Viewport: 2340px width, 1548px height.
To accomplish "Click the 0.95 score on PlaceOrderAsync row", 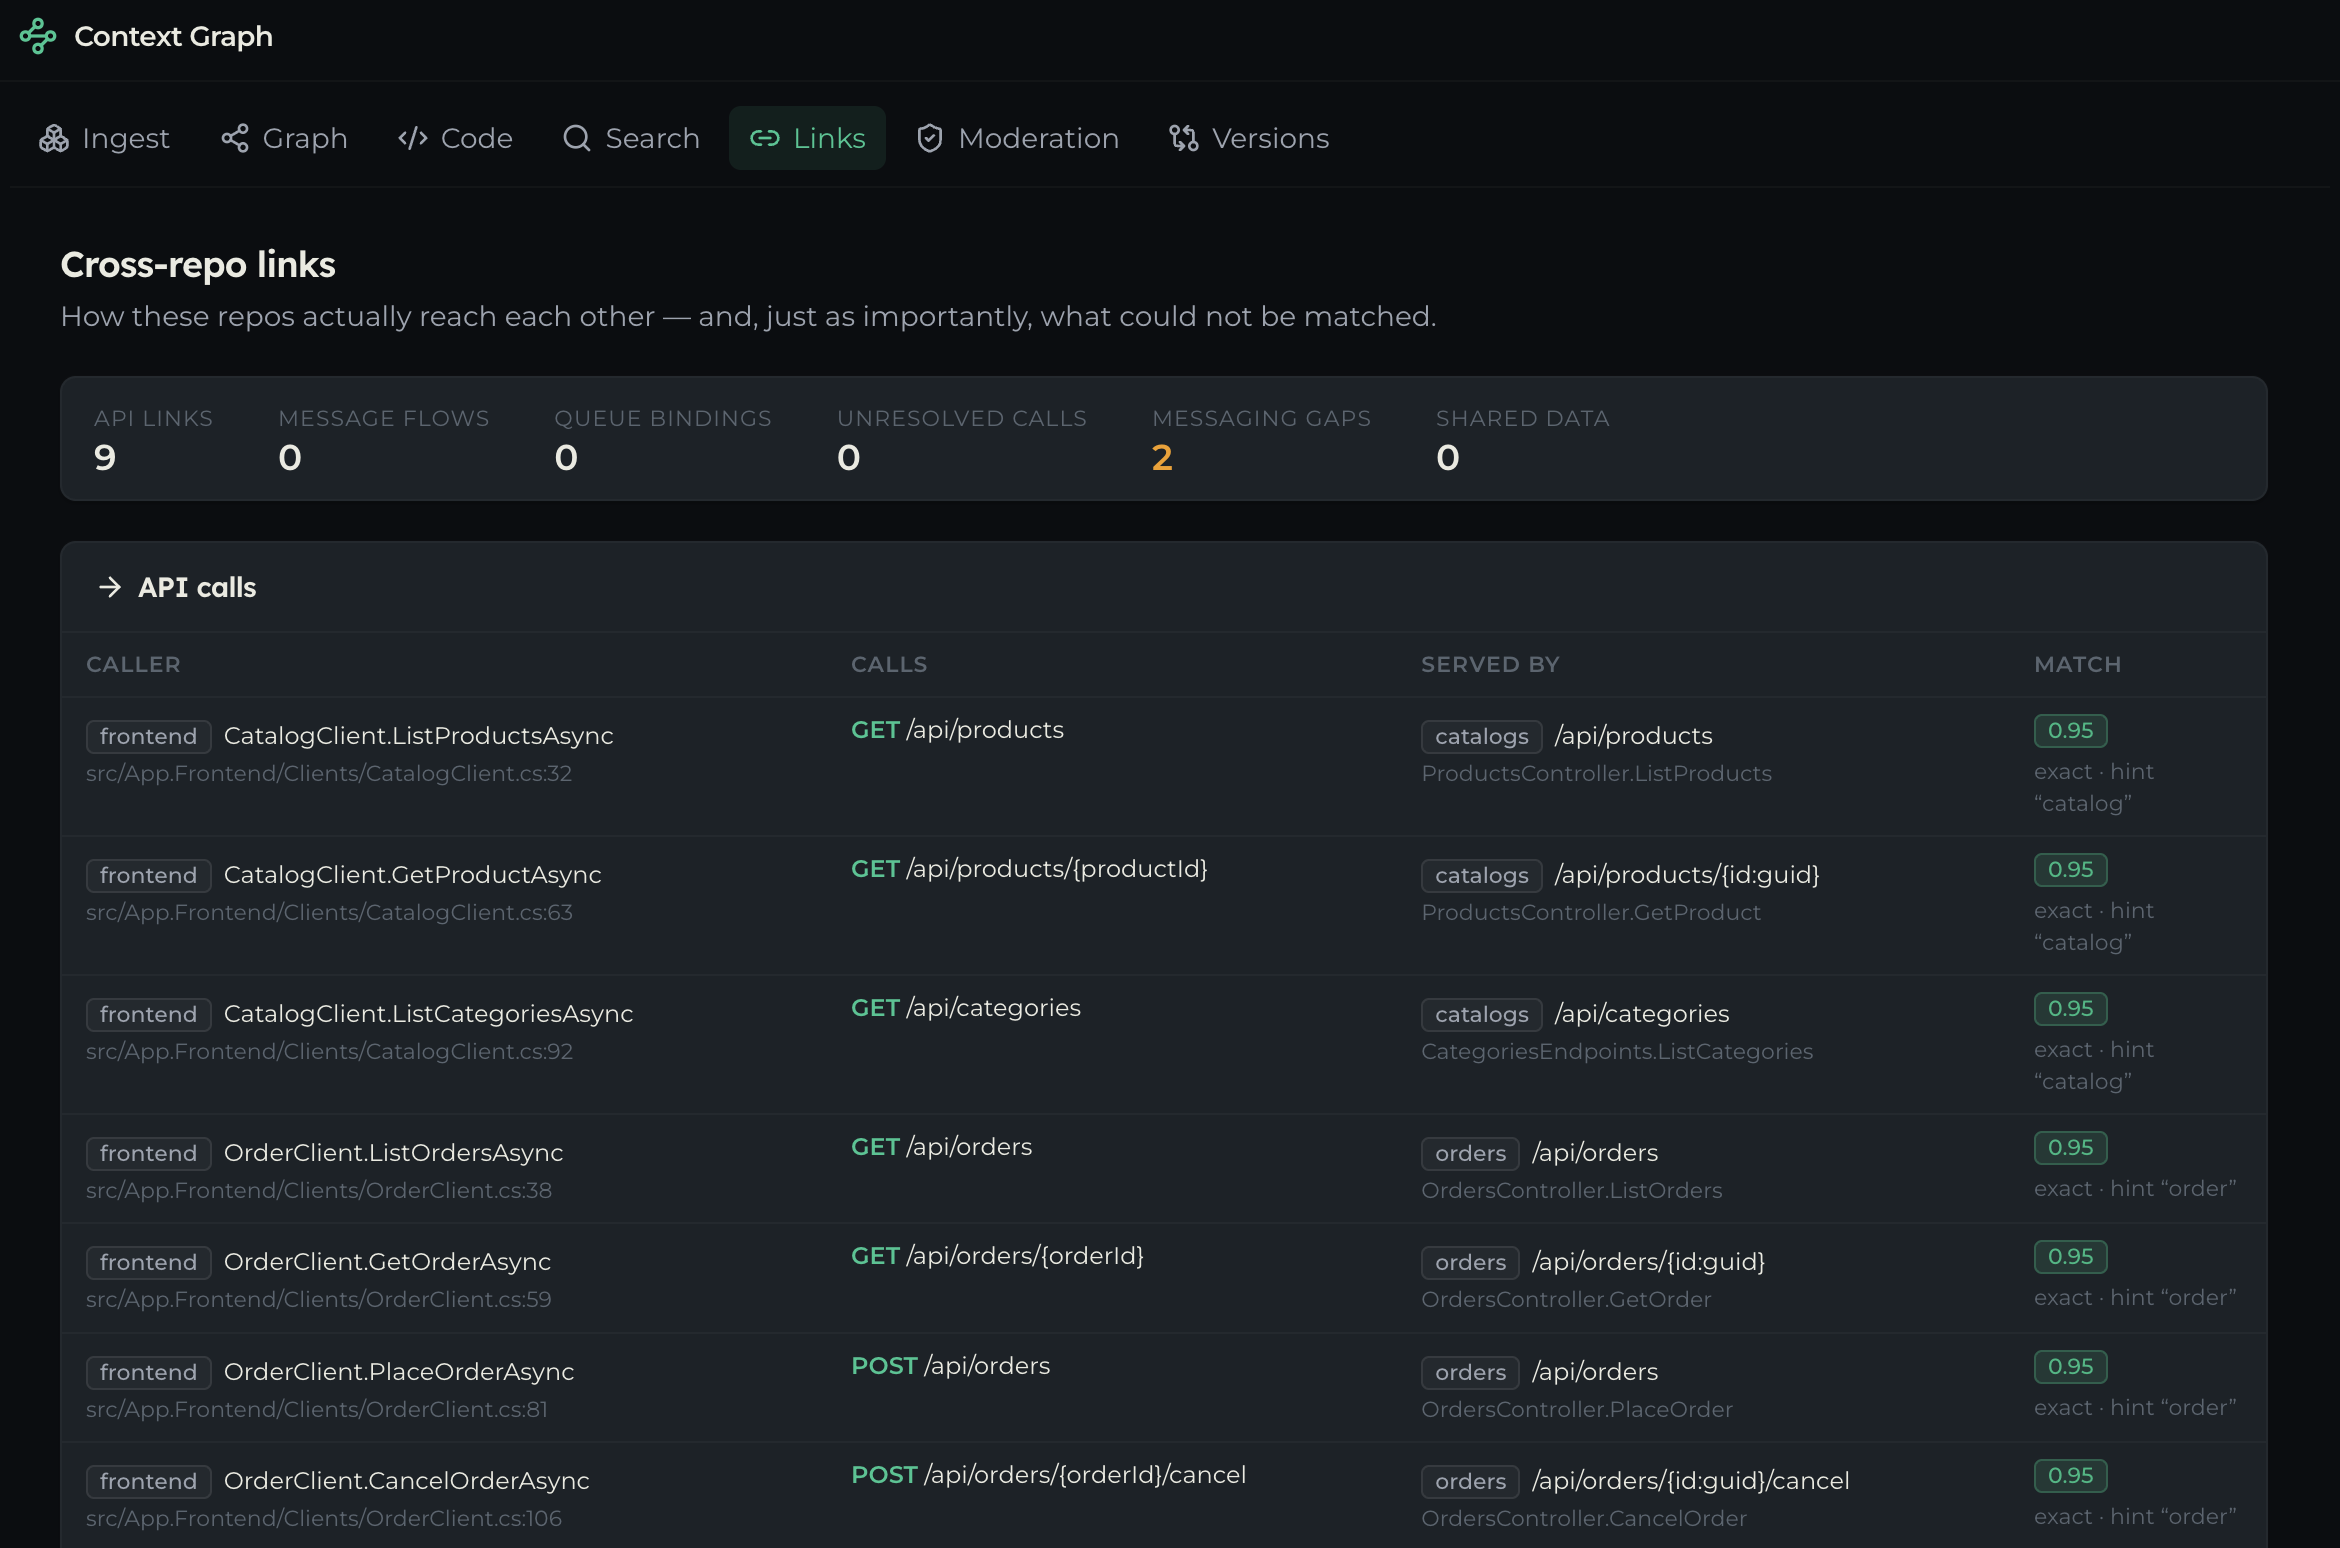I will click(x=2070, y=1367).
